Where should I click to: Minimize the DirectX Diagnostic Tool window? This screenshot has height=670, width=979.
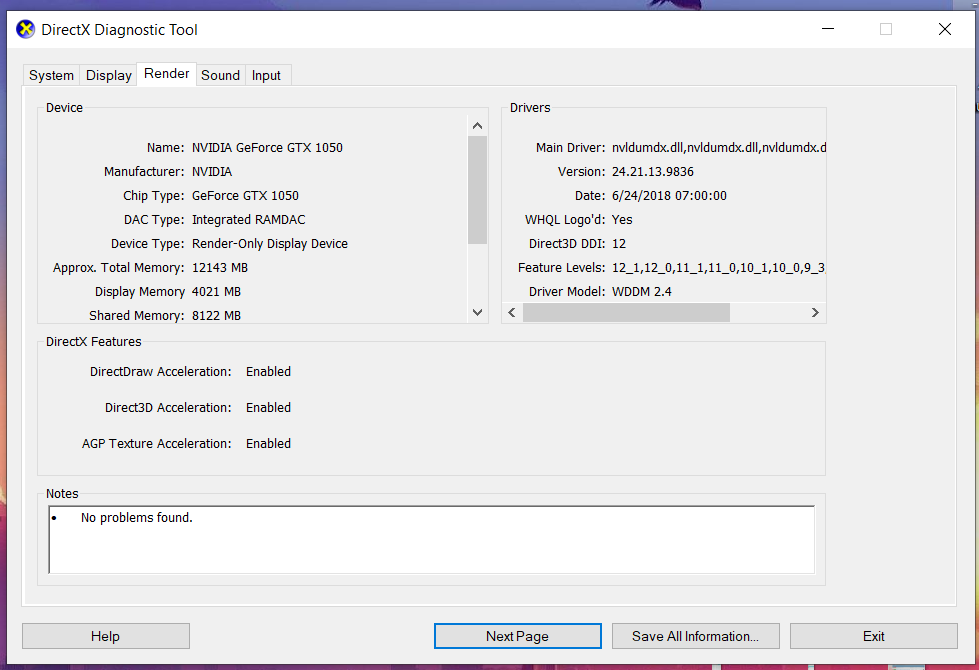tap(828, 29)
